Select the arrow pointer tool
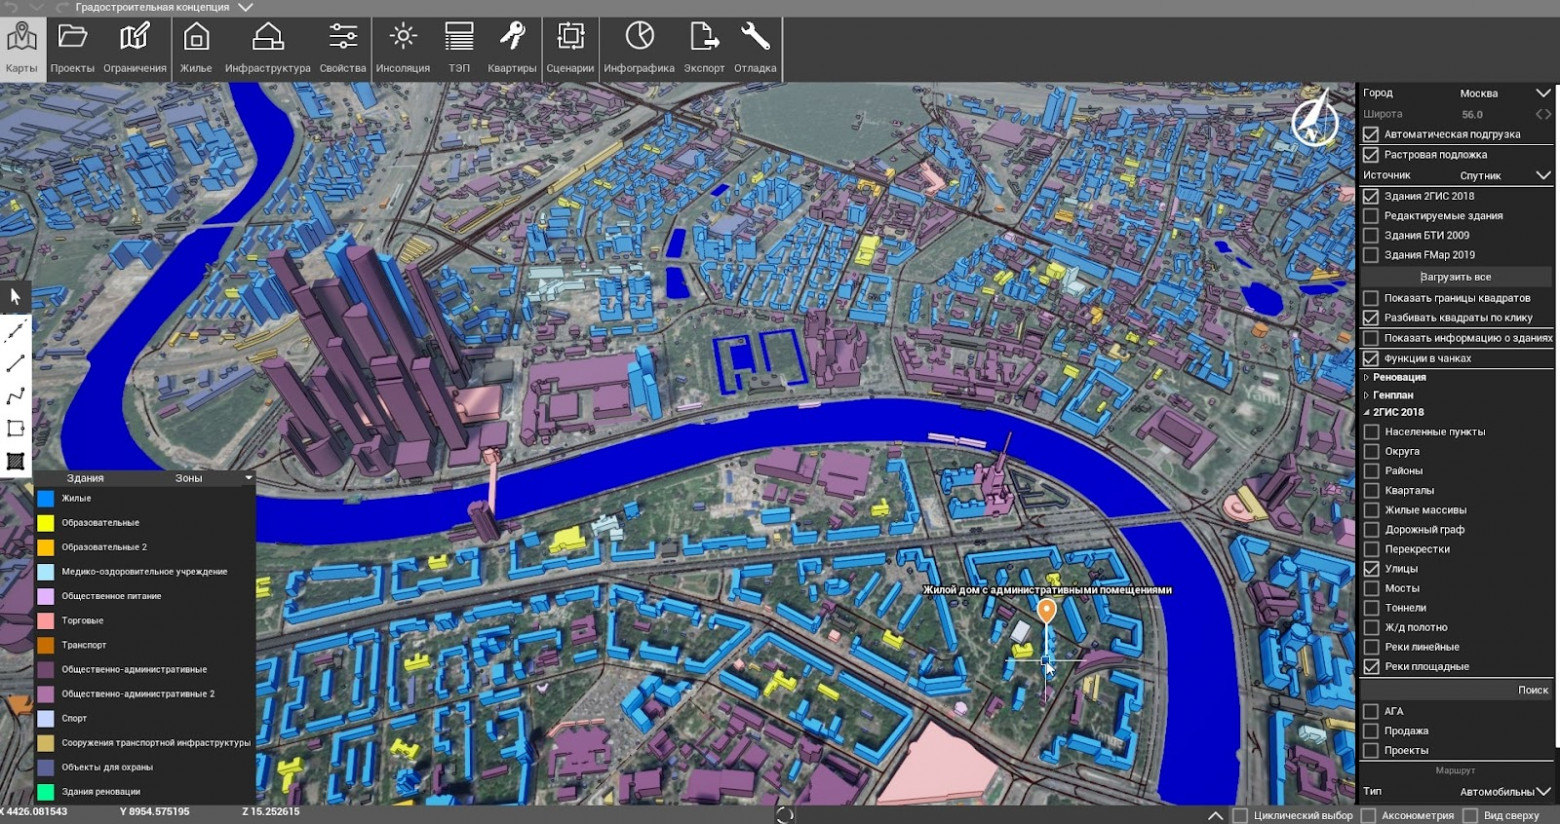Viewport: 1560px width, 824px height. coord(15,297)
